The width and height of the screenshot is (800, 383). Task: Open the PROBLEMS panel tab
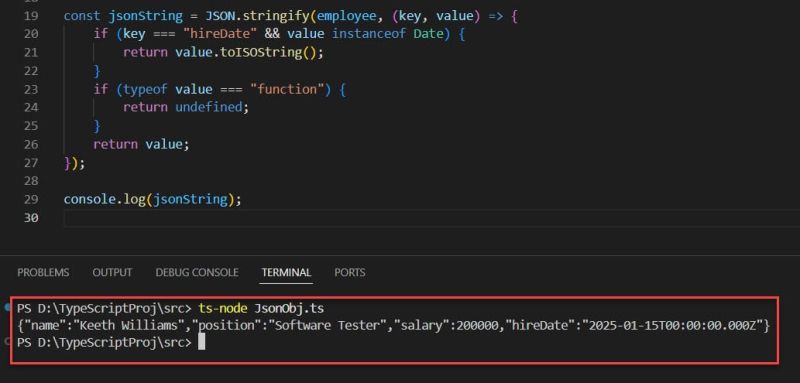point(43,272)
